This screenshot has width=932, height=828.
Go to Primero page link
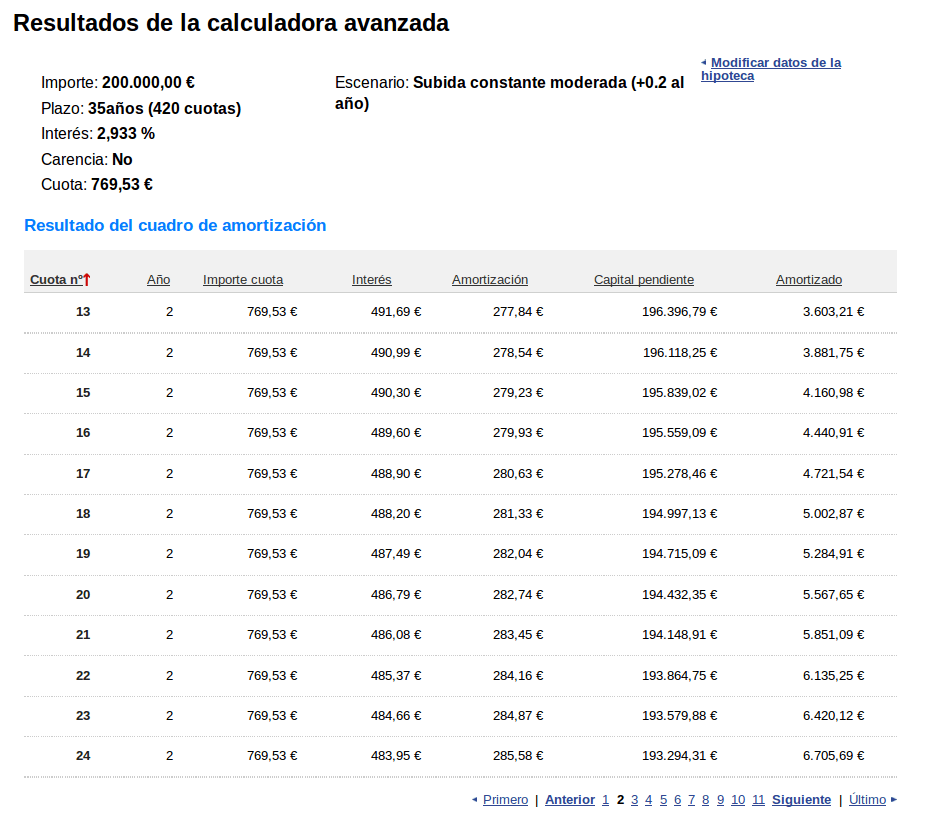505,799
